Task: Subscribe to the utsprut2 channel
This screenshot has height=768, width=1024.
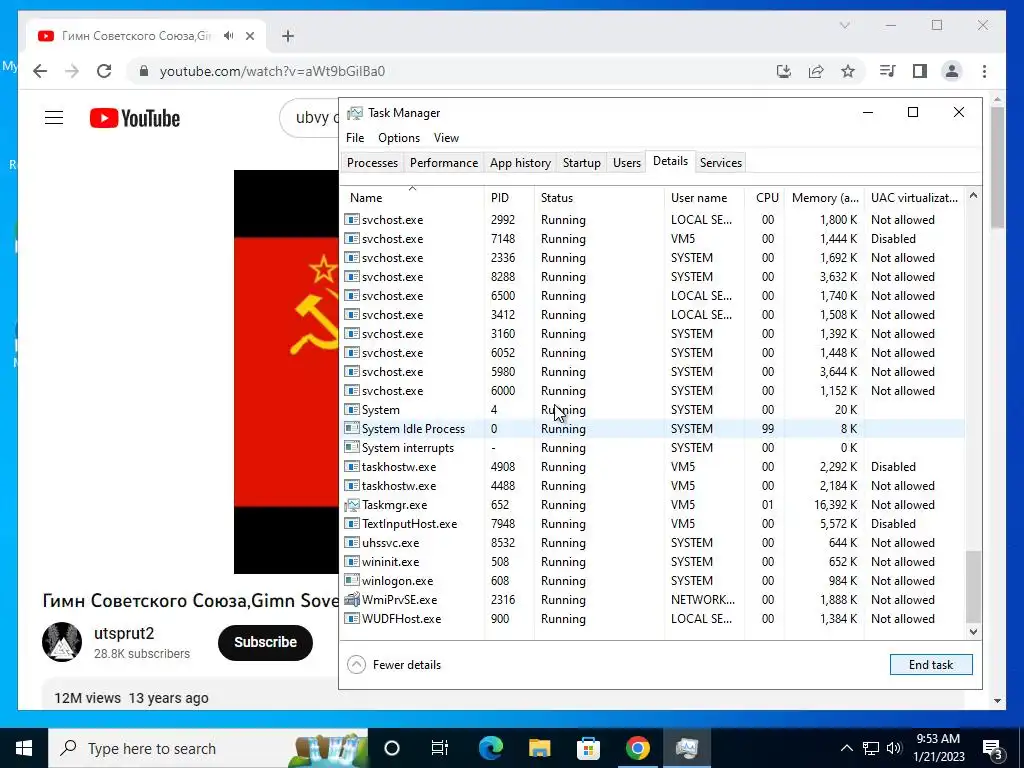Action: click(x=265, y=642)
